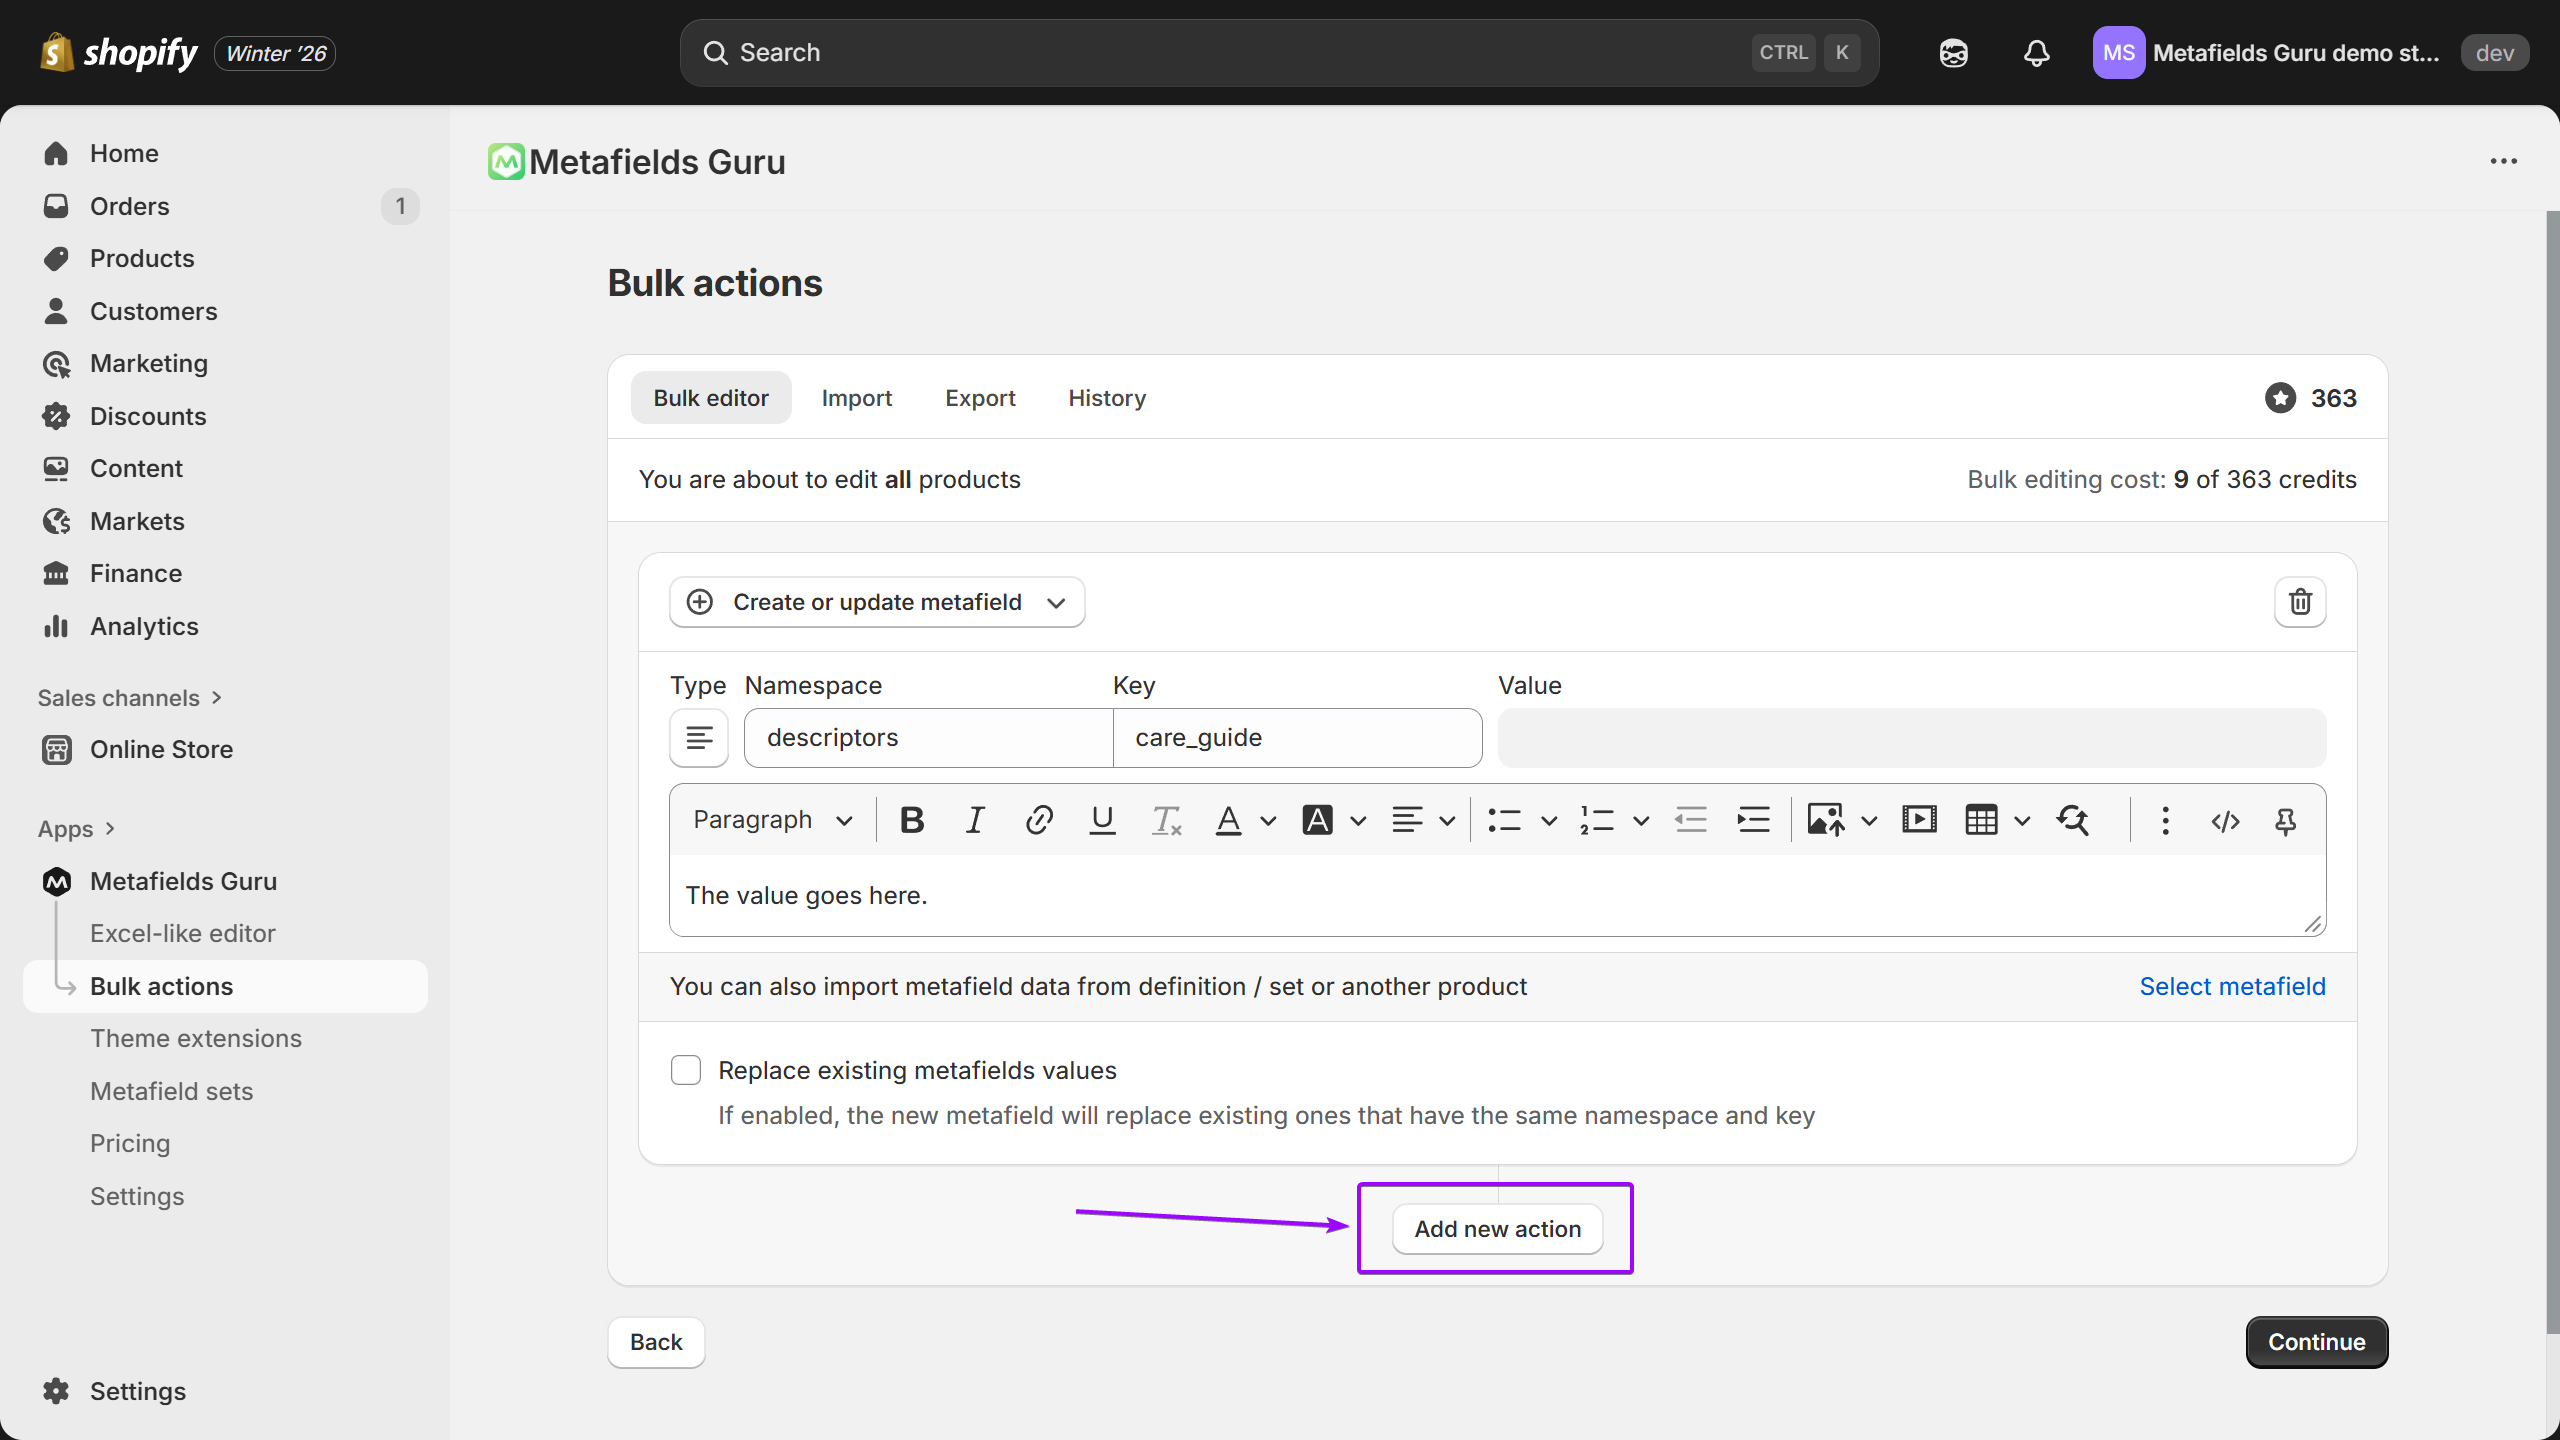Apply italic formatting to the value text
This screenshot has width=2560, height=1440.
pos(974,819)
